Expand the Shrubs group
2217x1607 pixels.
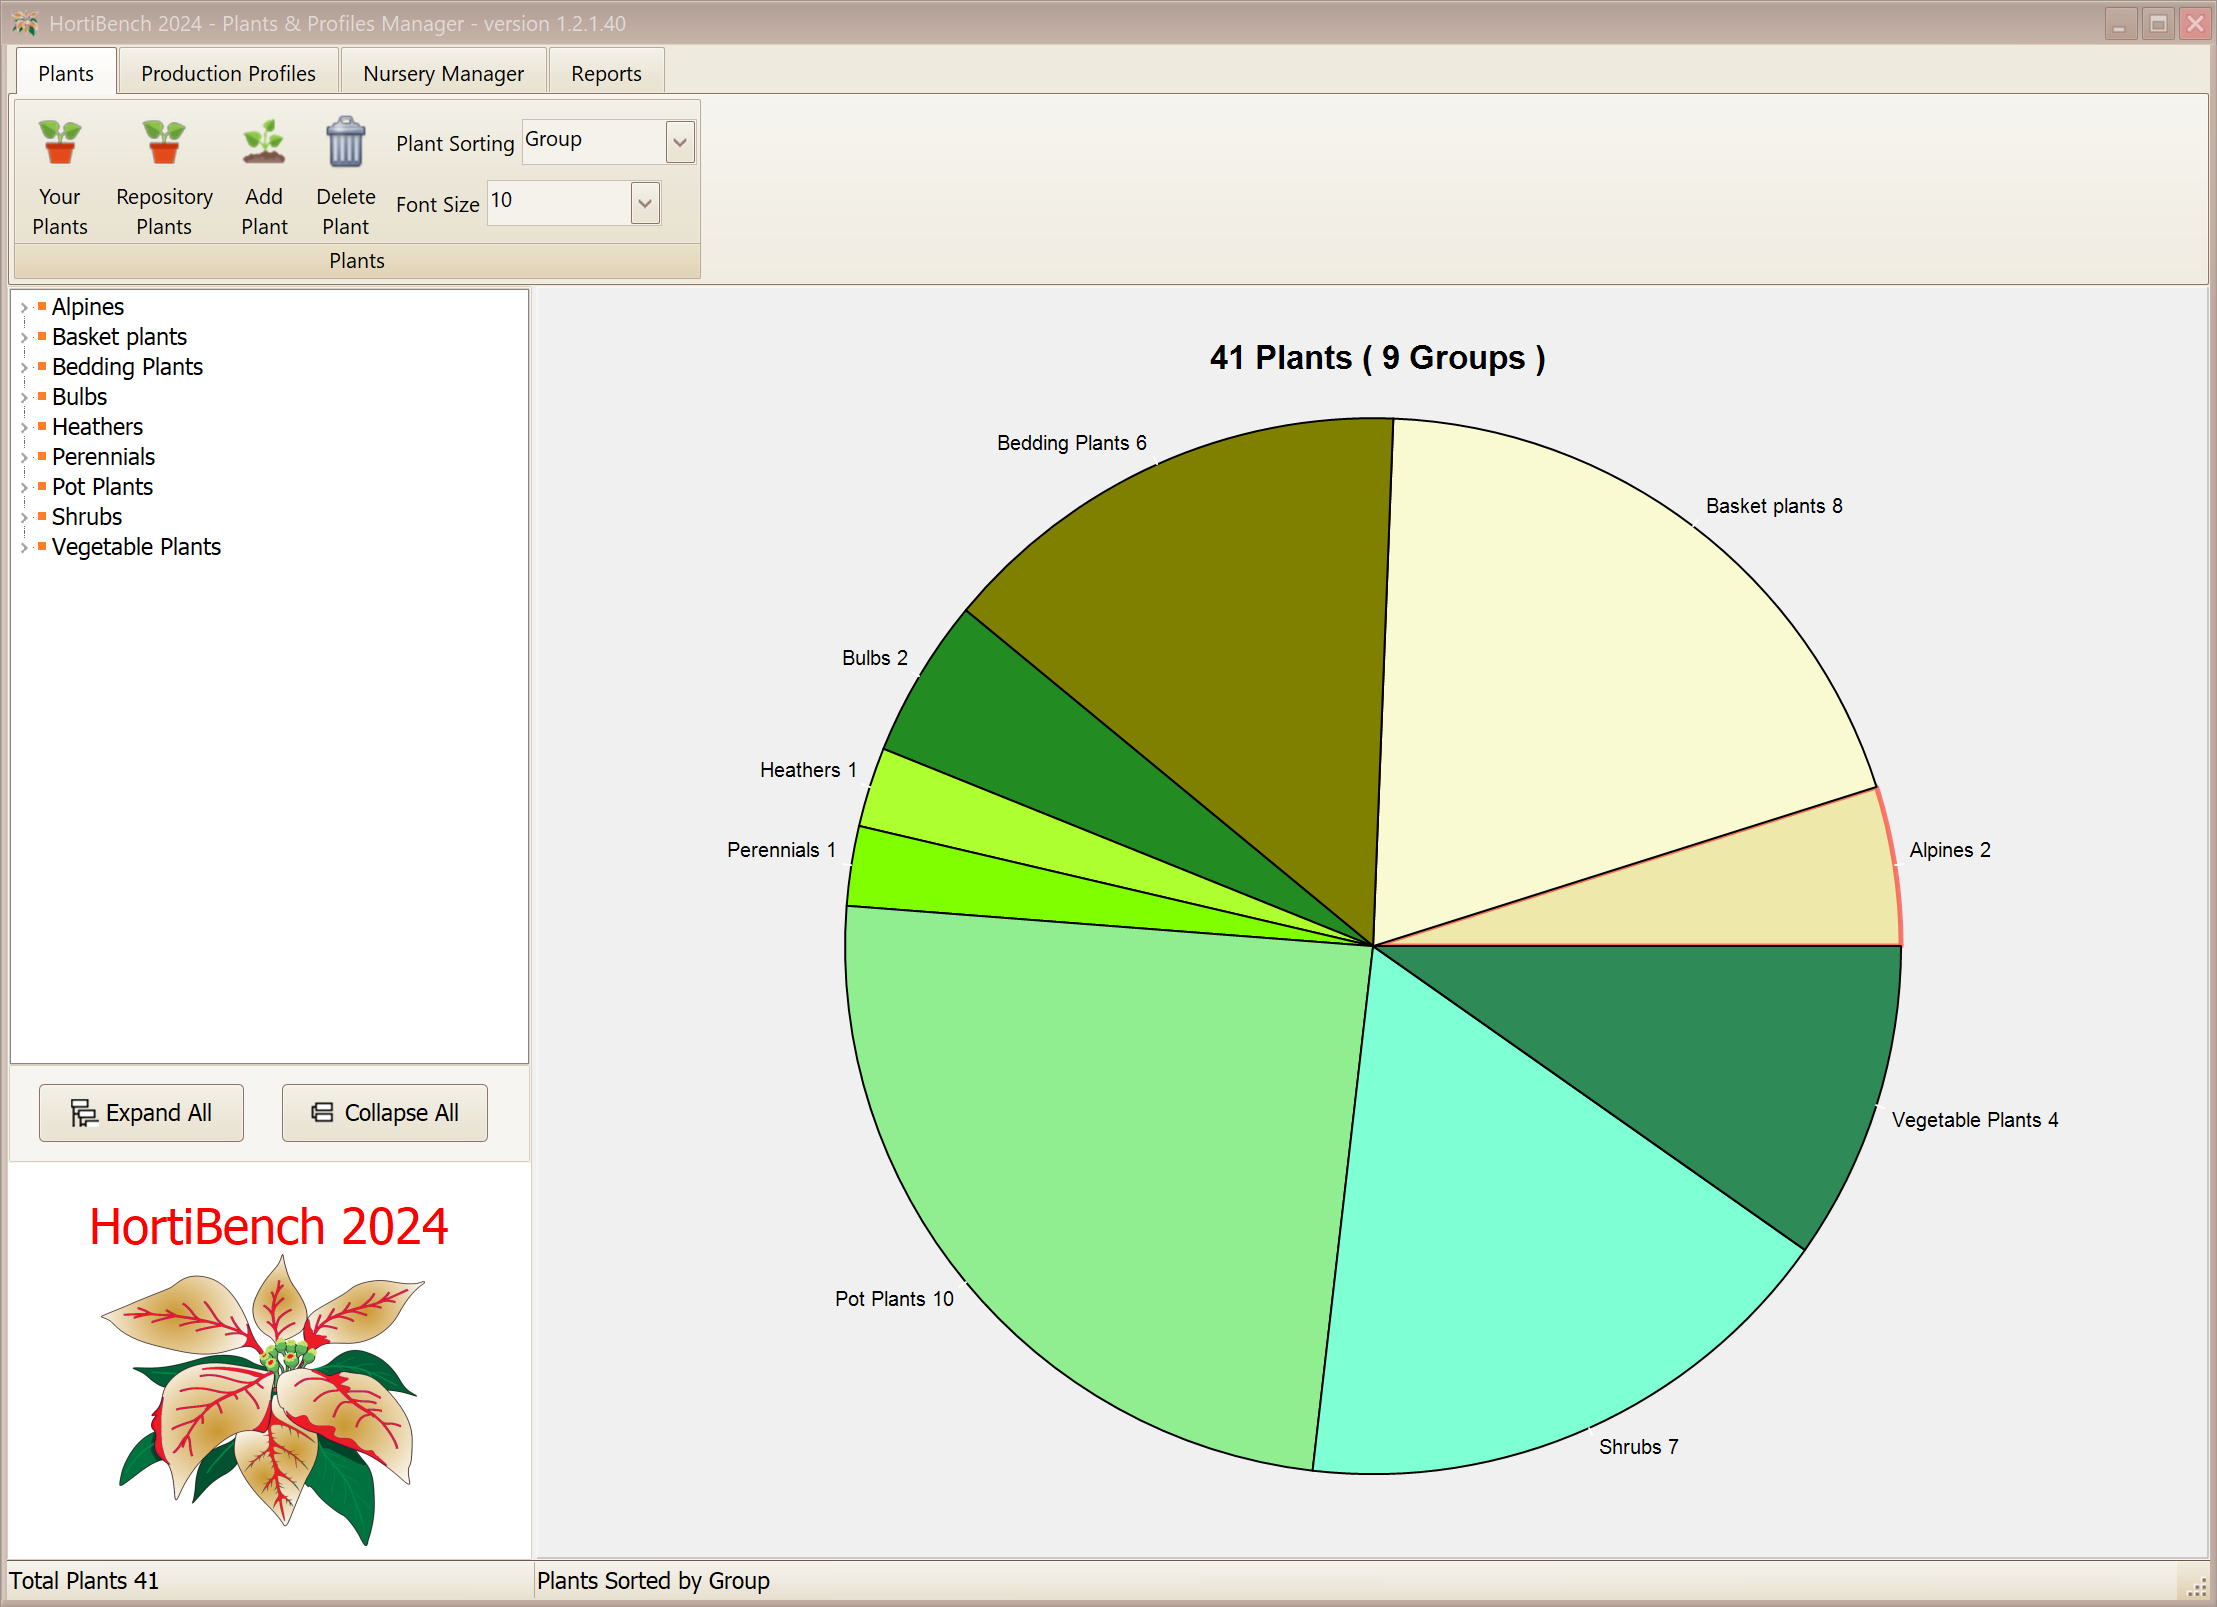click(x=24, y=517)
